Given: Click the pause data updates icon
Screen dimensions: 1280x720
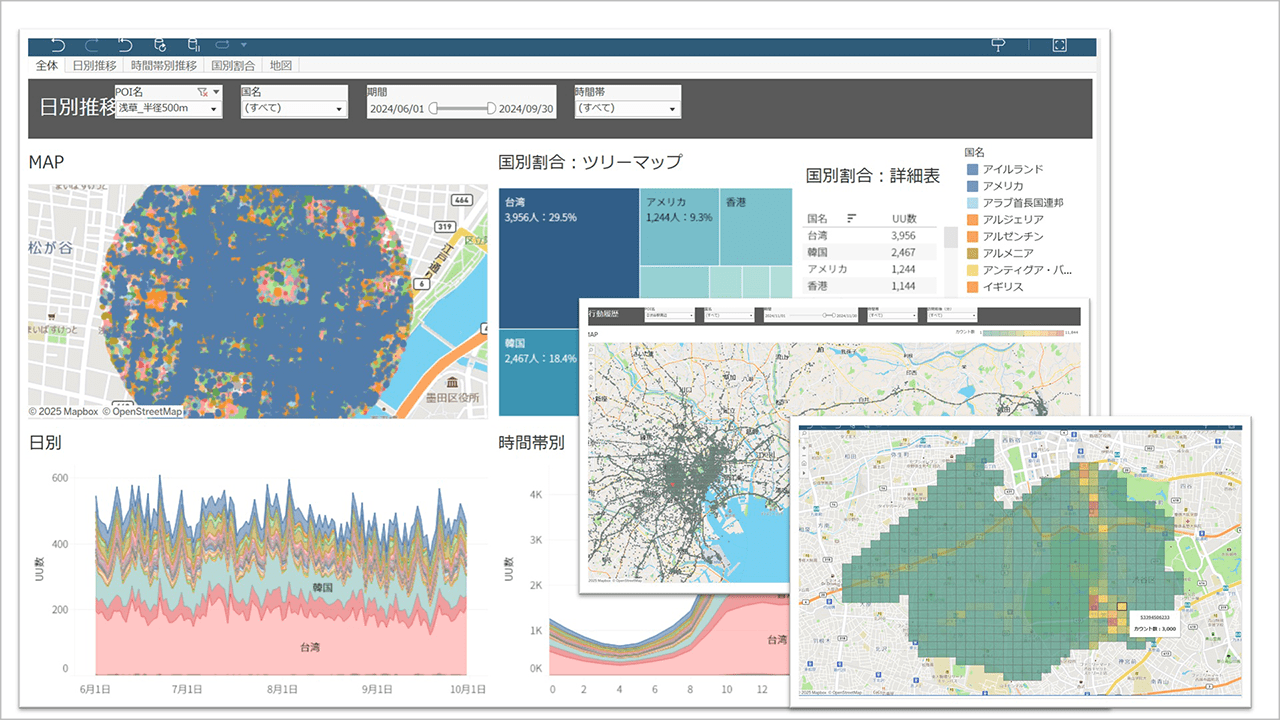Looking at the screenshot, I should click(193, 45).
